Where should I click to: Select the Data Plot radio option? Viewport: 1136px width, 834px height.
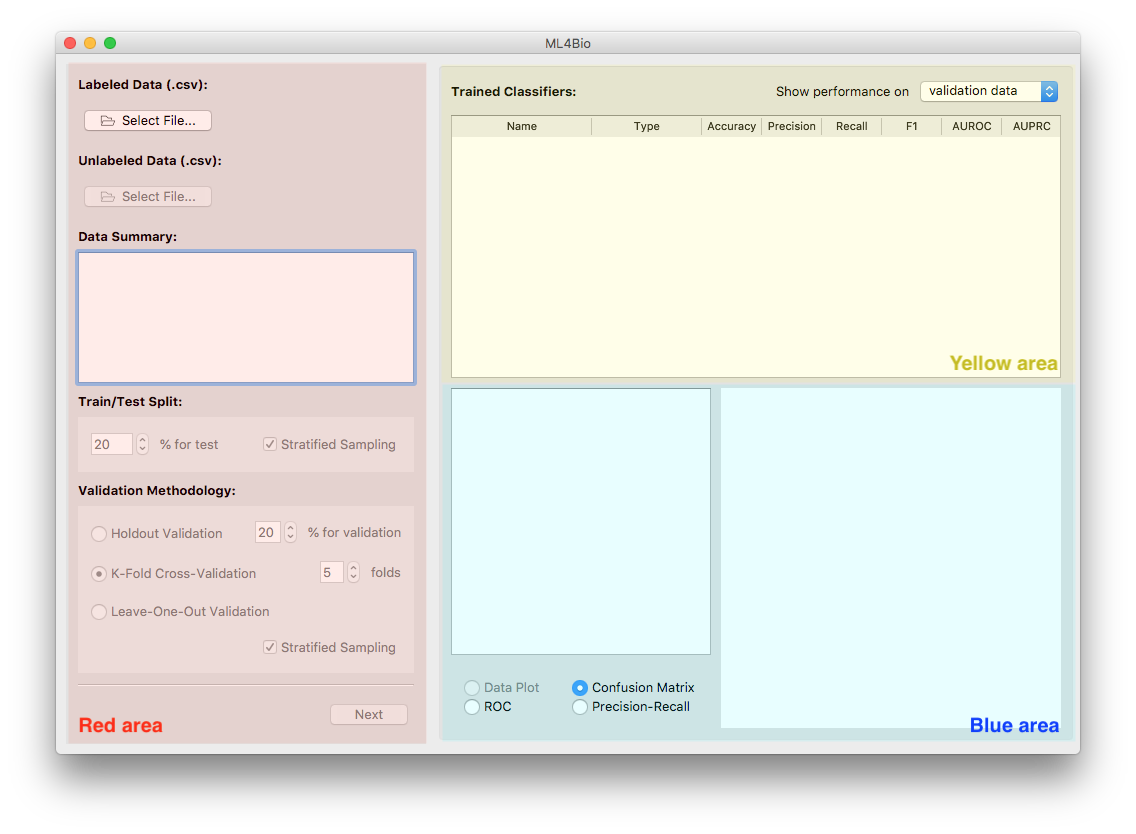472,688
